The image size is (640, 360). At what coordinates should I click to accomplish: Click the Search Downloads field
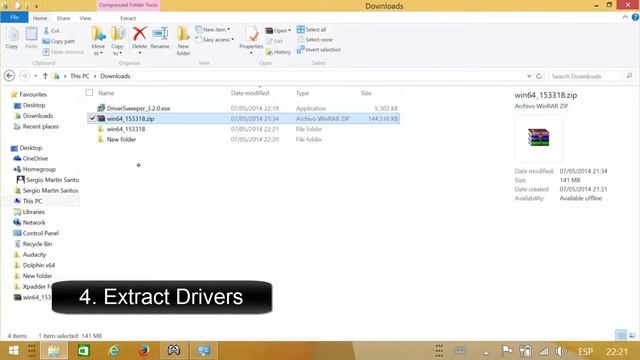click(591, 76)
